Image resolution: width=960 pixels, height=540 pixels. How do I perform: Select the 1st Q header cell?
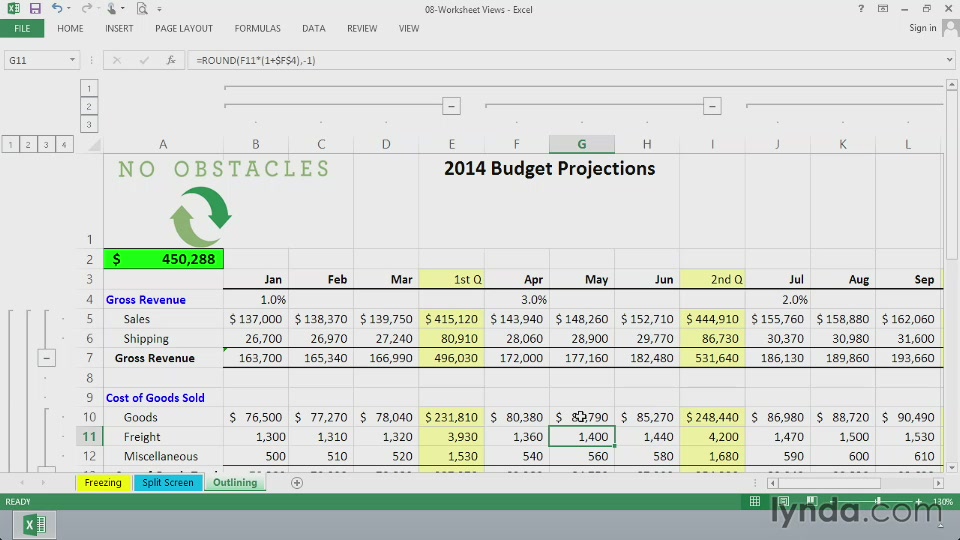click(x=451, y=279)
